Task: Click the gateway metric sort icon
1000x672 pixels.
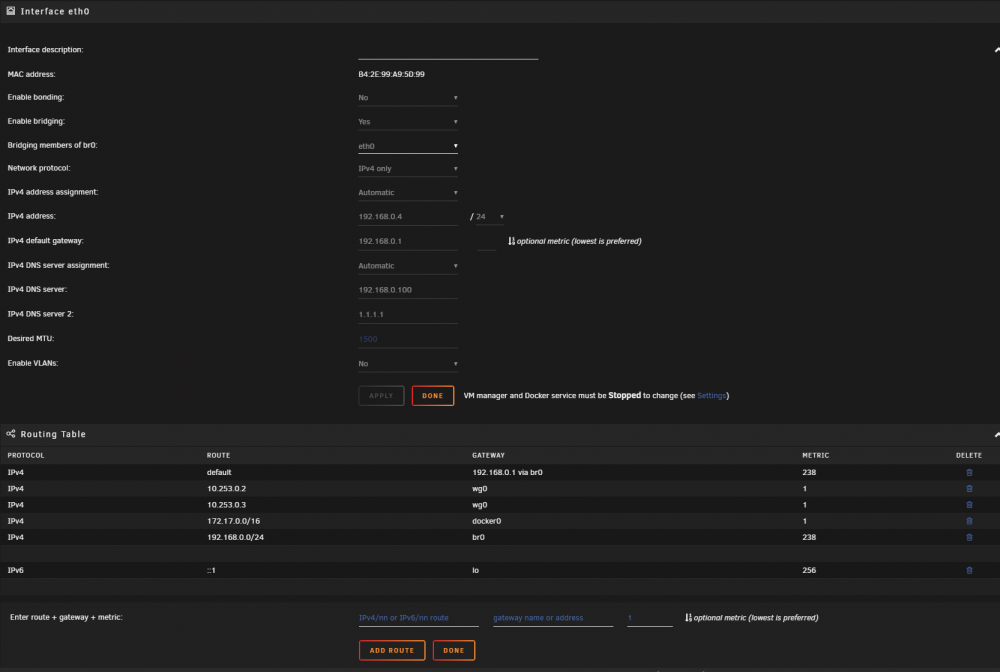Action: (x=511, y=241)
